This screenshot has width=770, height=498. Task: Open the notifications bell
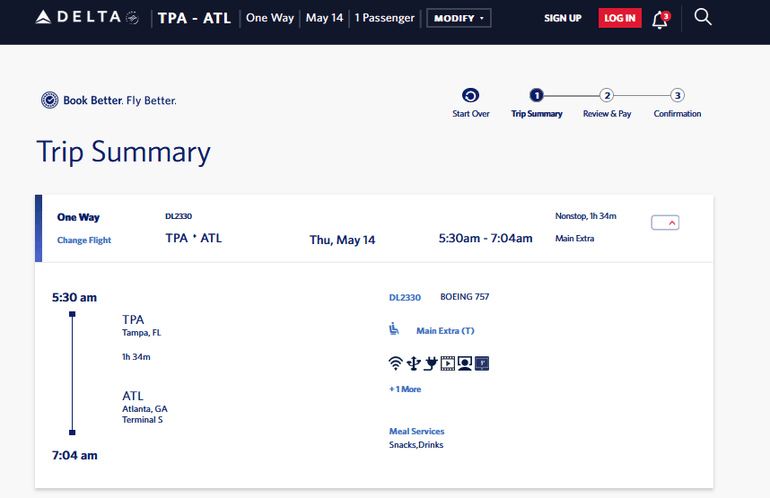660,19
